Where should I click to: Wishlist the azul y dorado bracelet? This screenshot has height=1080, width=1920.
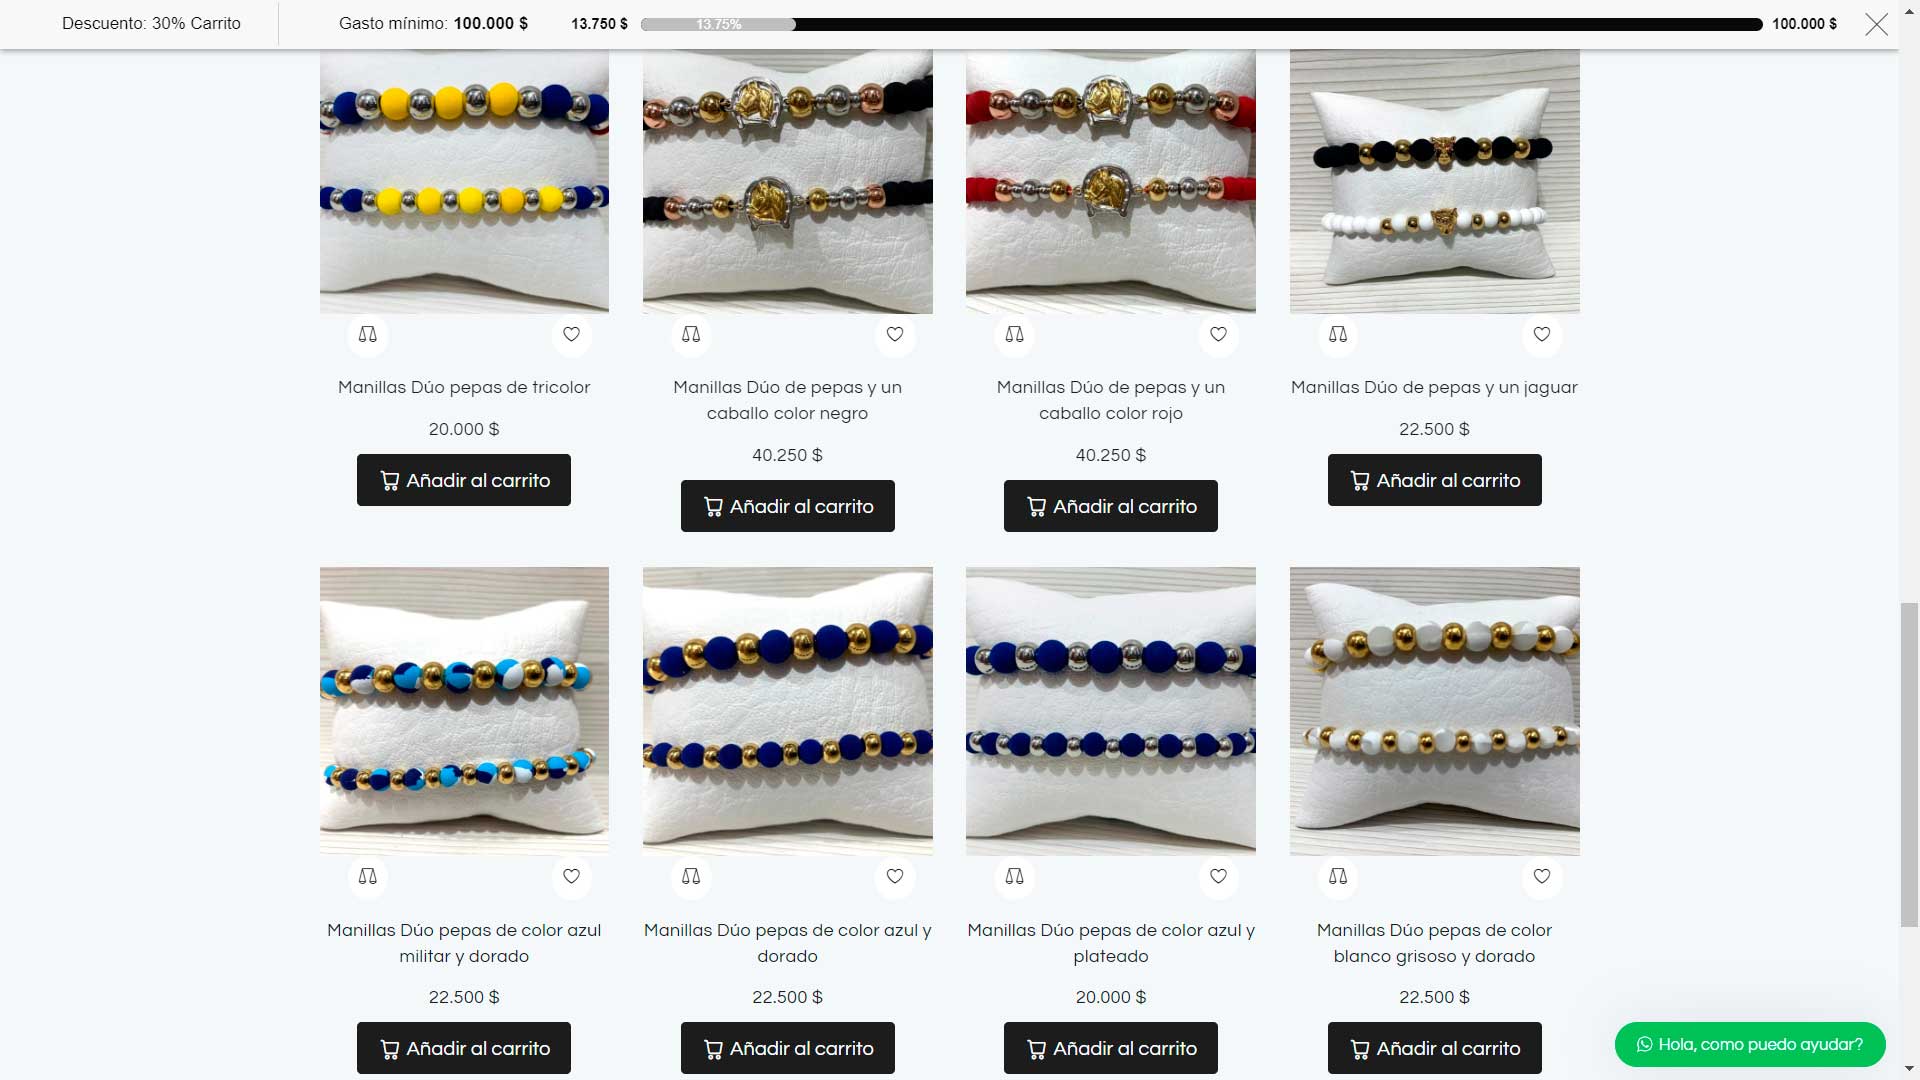(x=895, y=877)
